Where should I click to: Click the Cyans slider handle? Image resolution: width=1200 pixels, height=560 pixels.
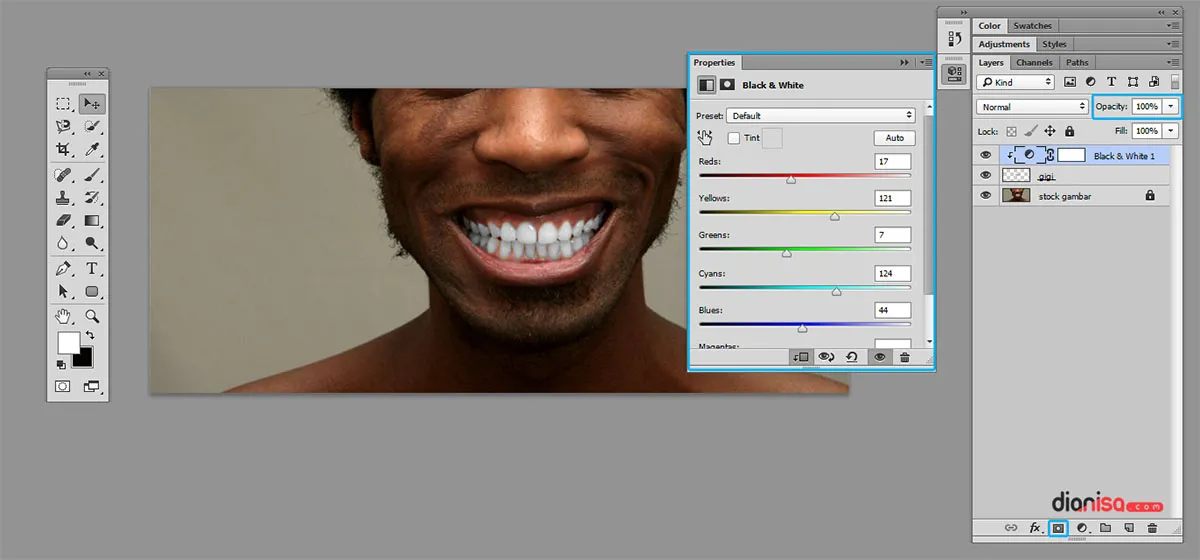click(836, 291)
